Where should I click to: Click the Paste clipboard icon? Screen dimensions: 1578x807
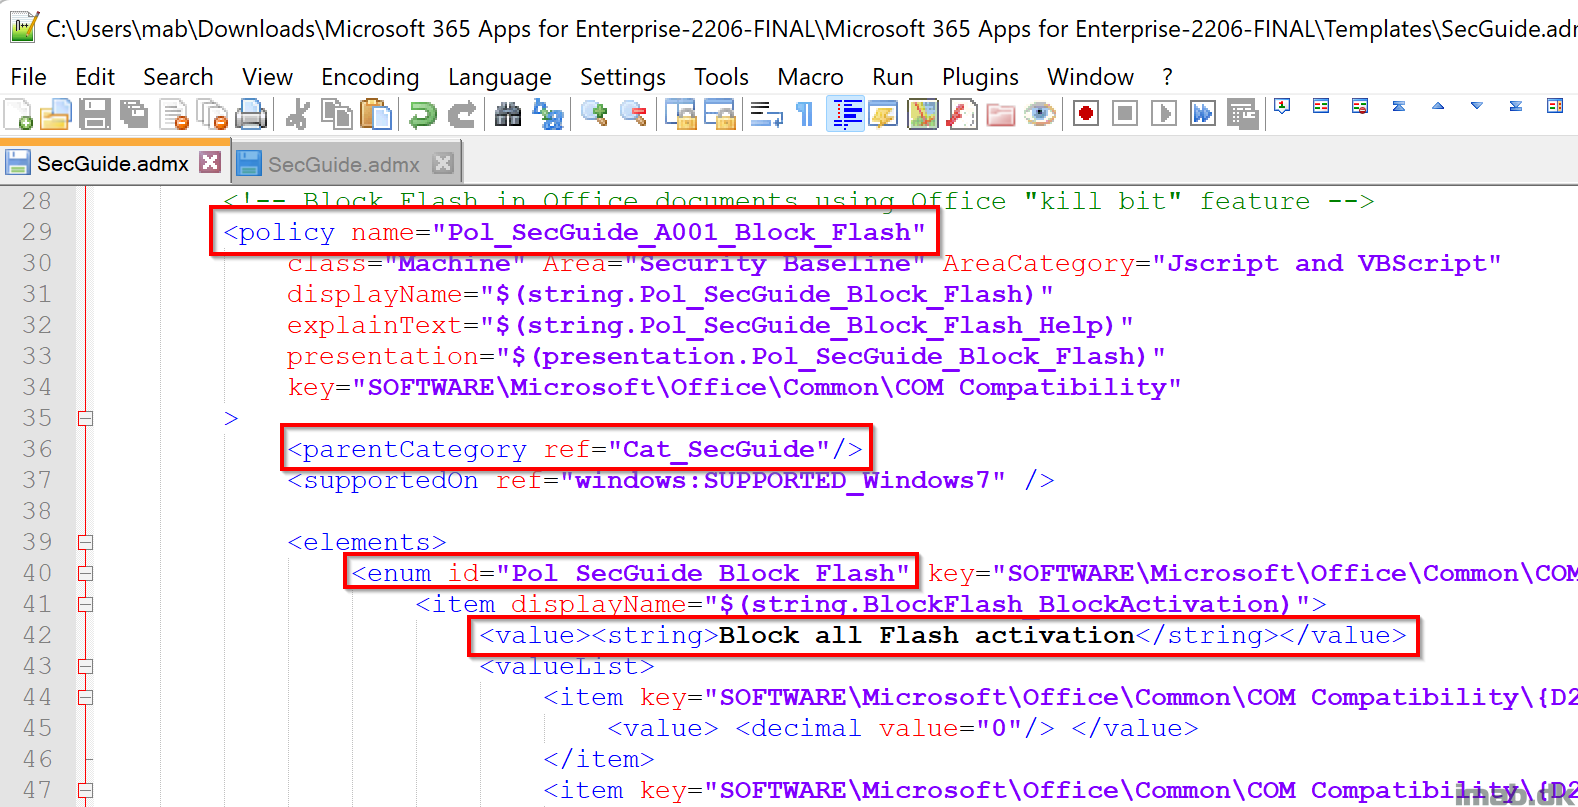[376, 115]
